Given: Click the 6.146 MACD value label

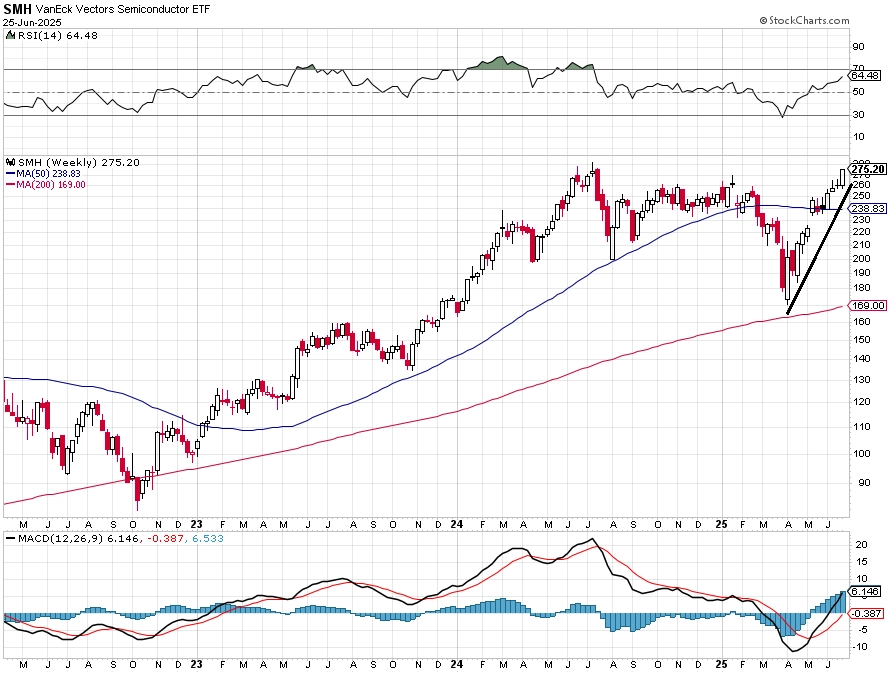Looking at the screenshot, I should click(865, 592).
